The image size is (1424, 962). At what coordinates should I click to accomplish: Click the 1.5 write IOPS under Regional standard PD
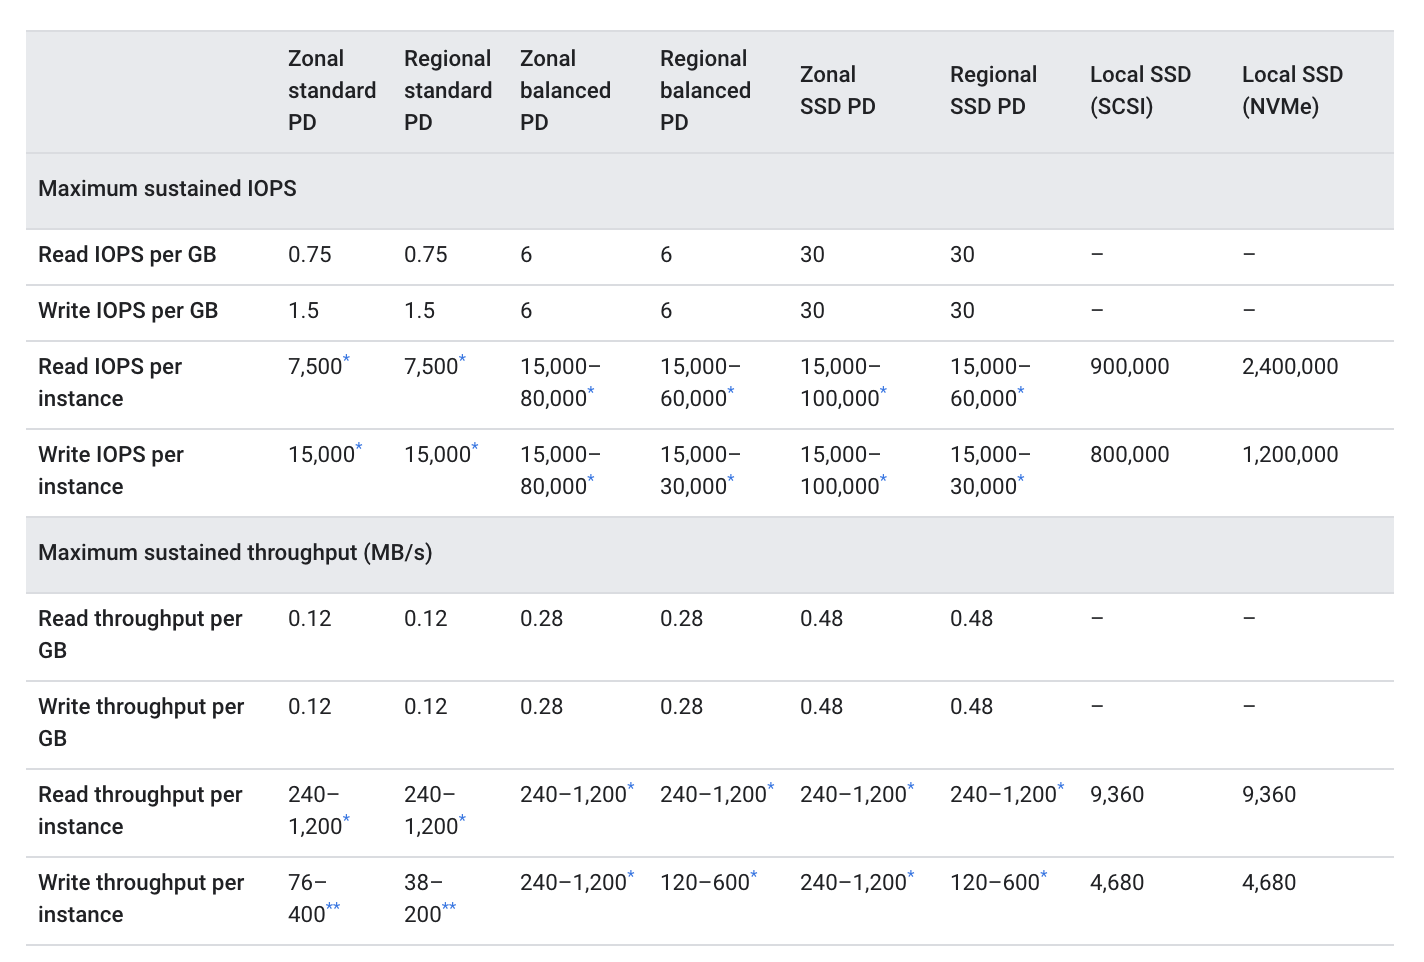coord(420,310)
